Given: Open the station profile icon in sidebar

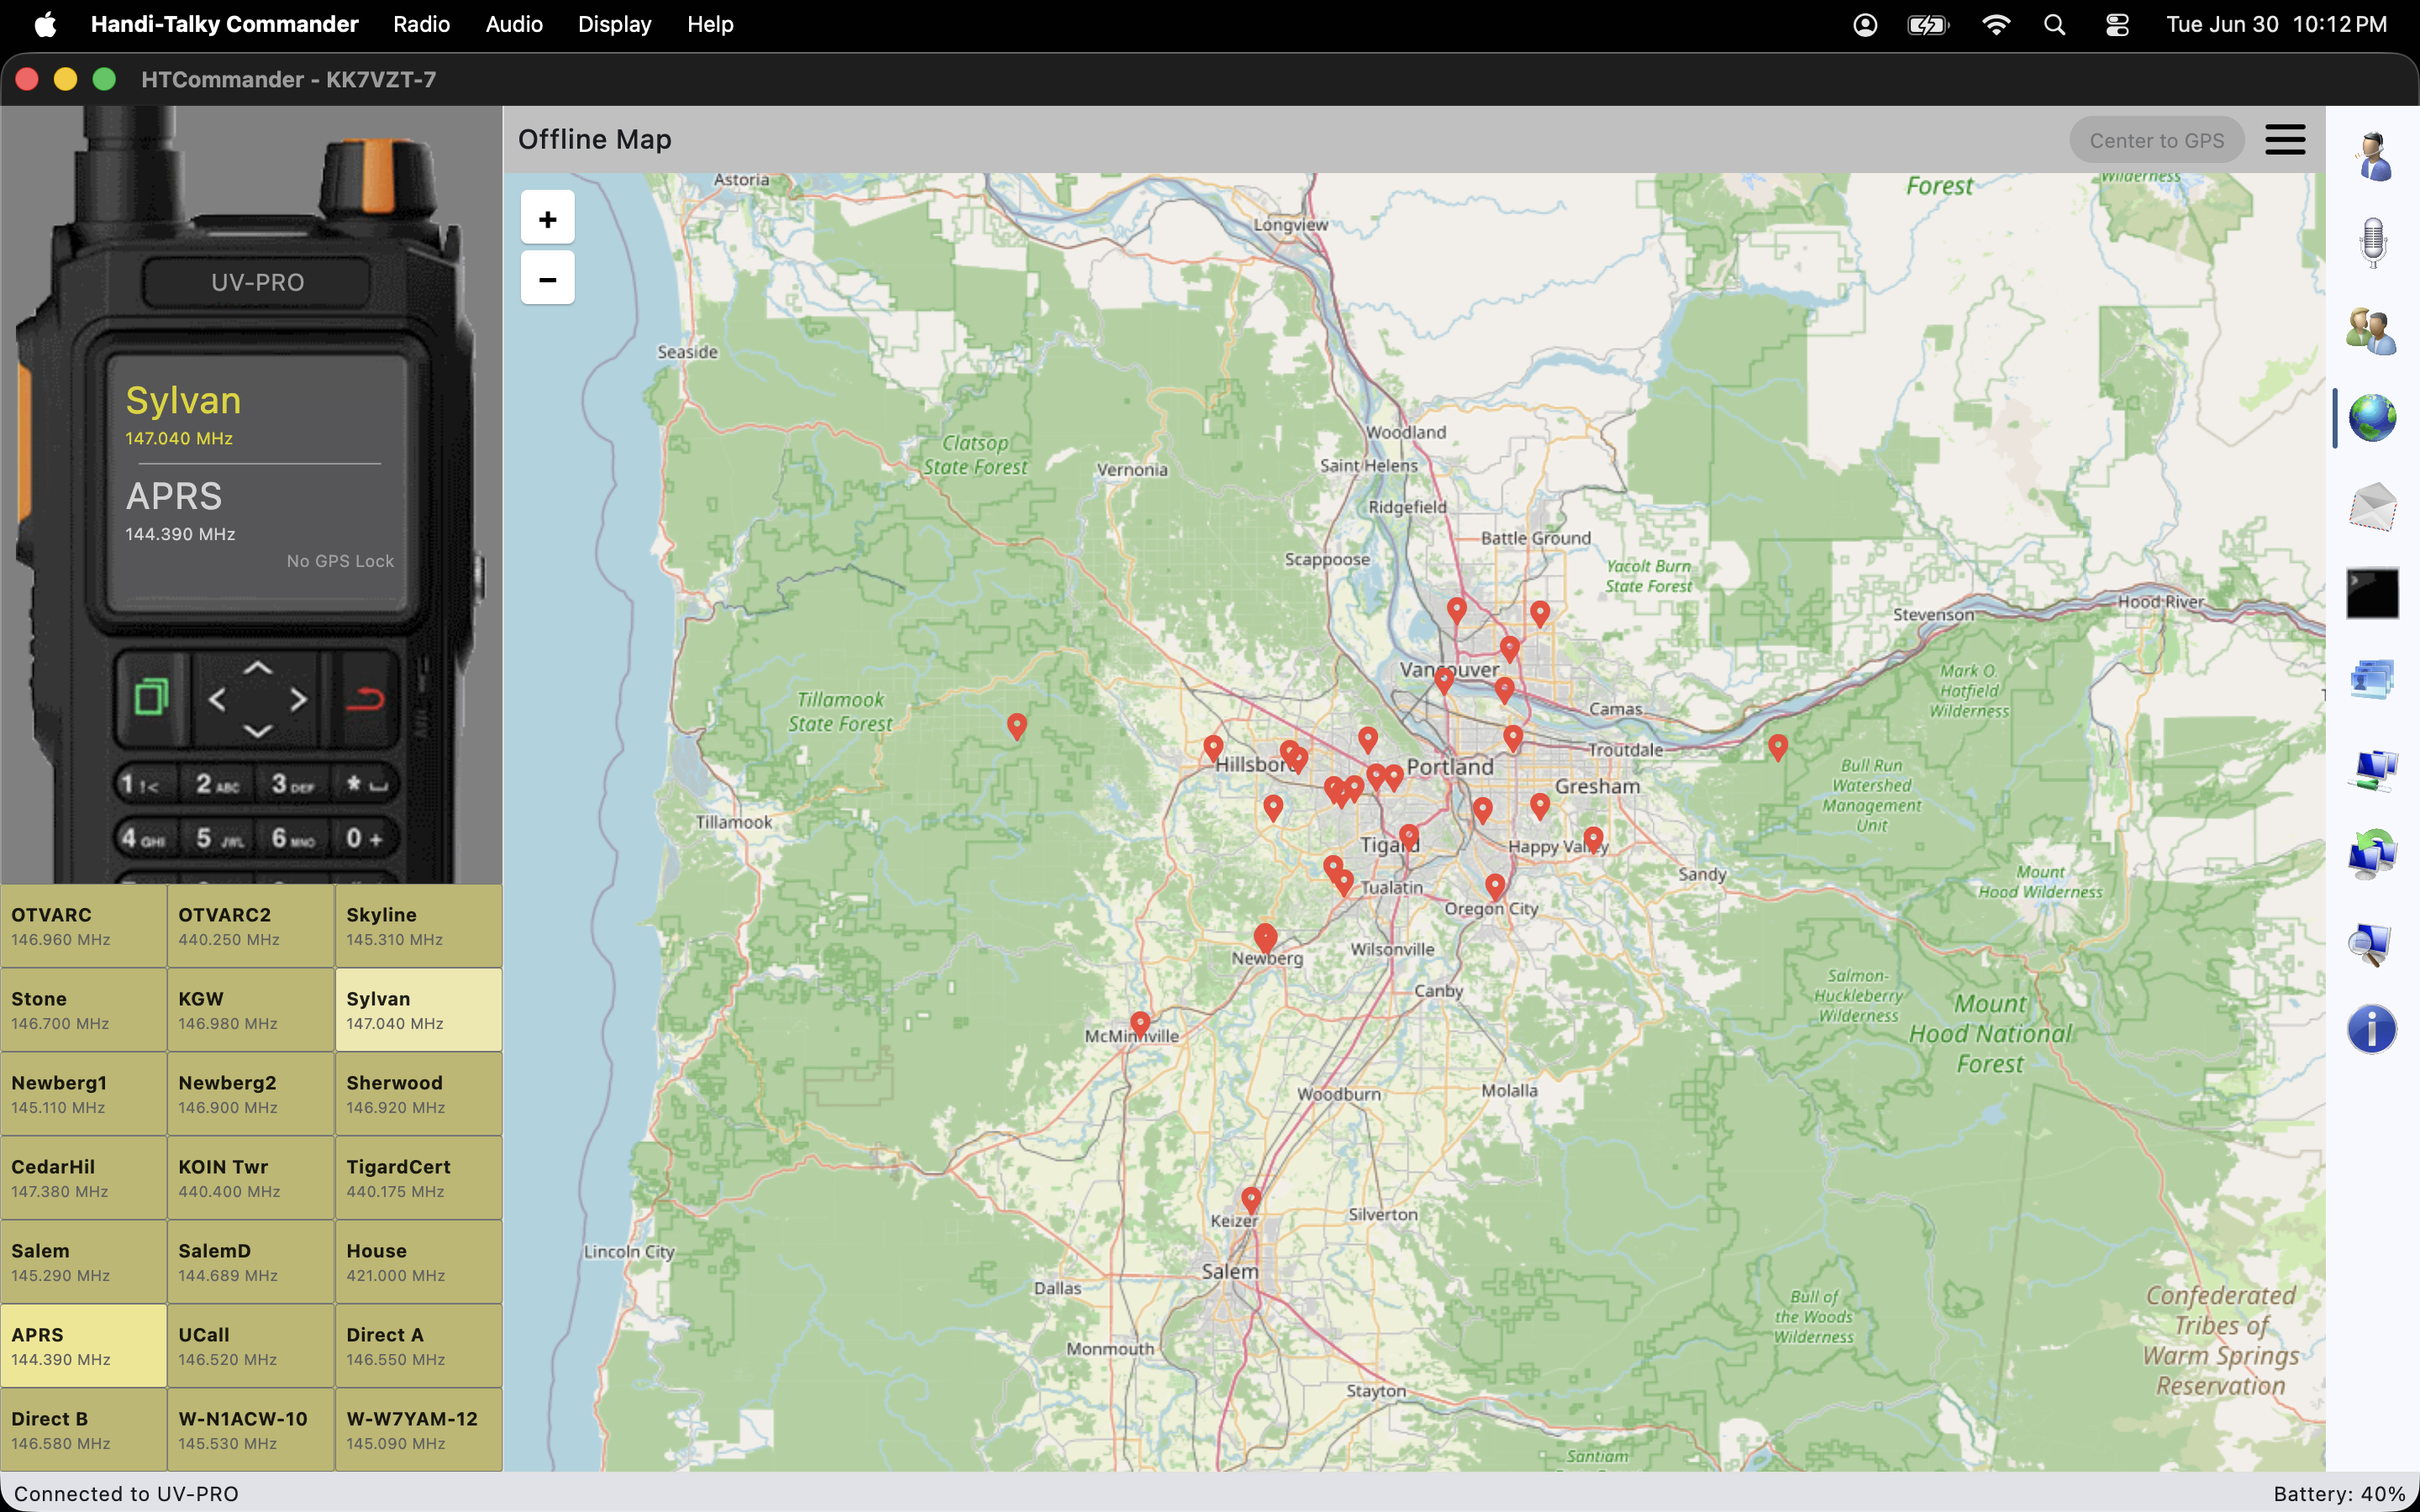Looking at the screenshot, I should pos(2373,156).
